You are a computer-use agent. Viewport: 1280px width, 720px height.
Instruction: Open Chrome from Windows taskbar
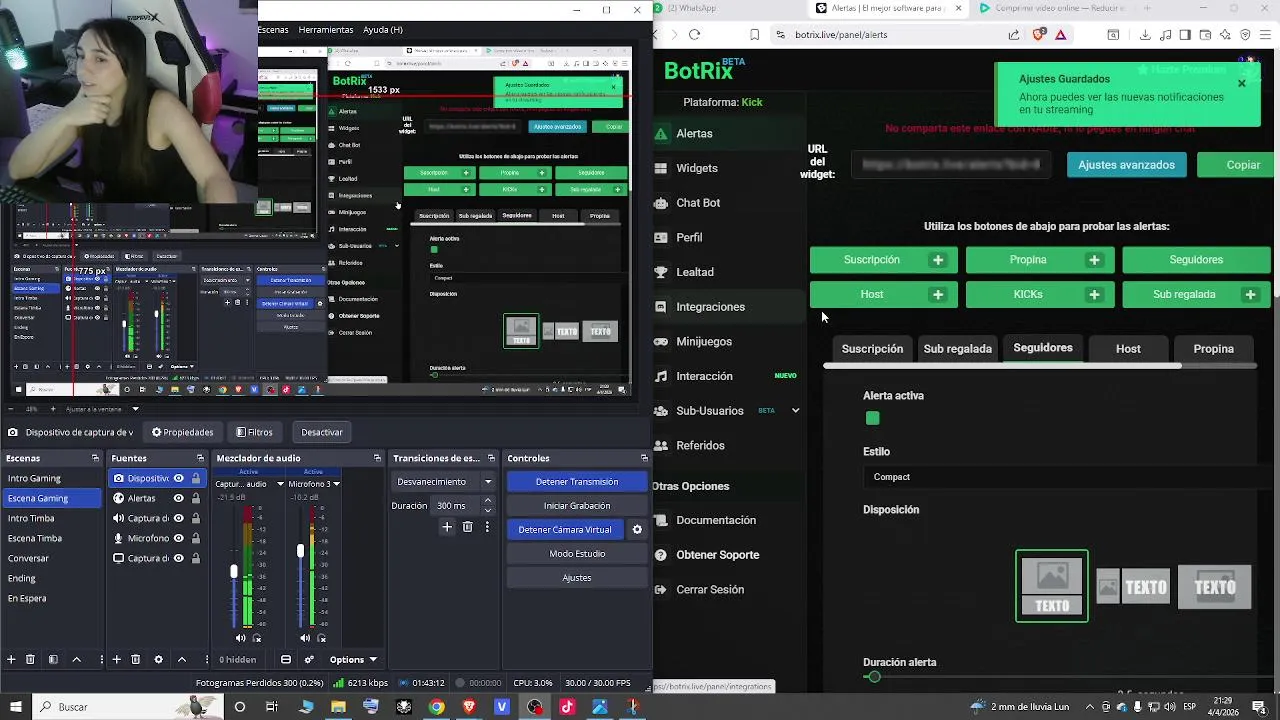[437, 707]
